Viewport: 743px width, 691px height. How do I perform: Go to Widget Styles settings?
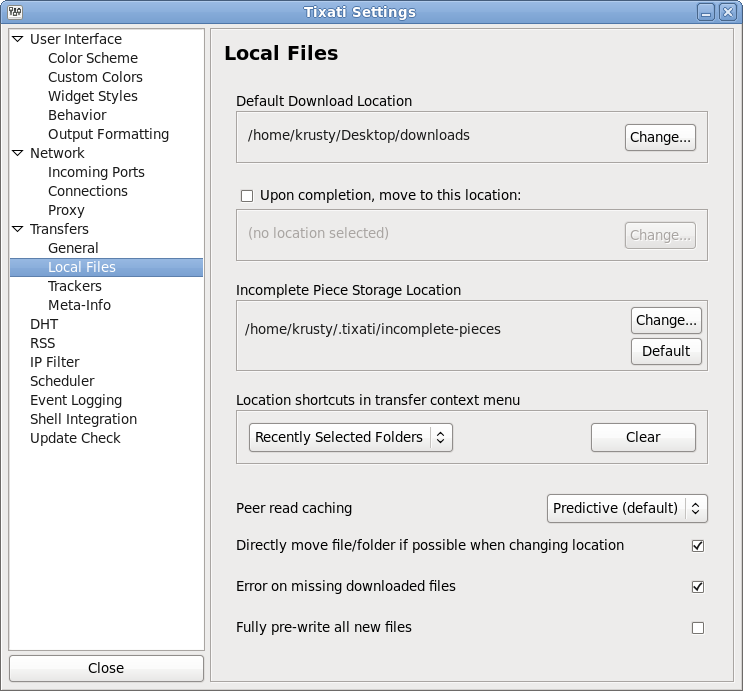coord(93,96)
